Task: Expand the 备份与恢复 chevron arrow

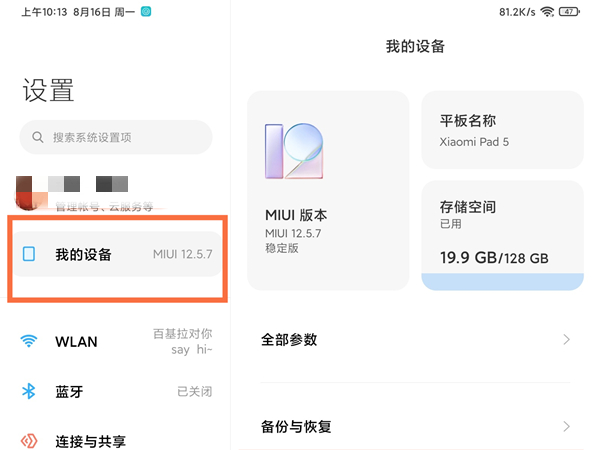Action: (566, 427)
